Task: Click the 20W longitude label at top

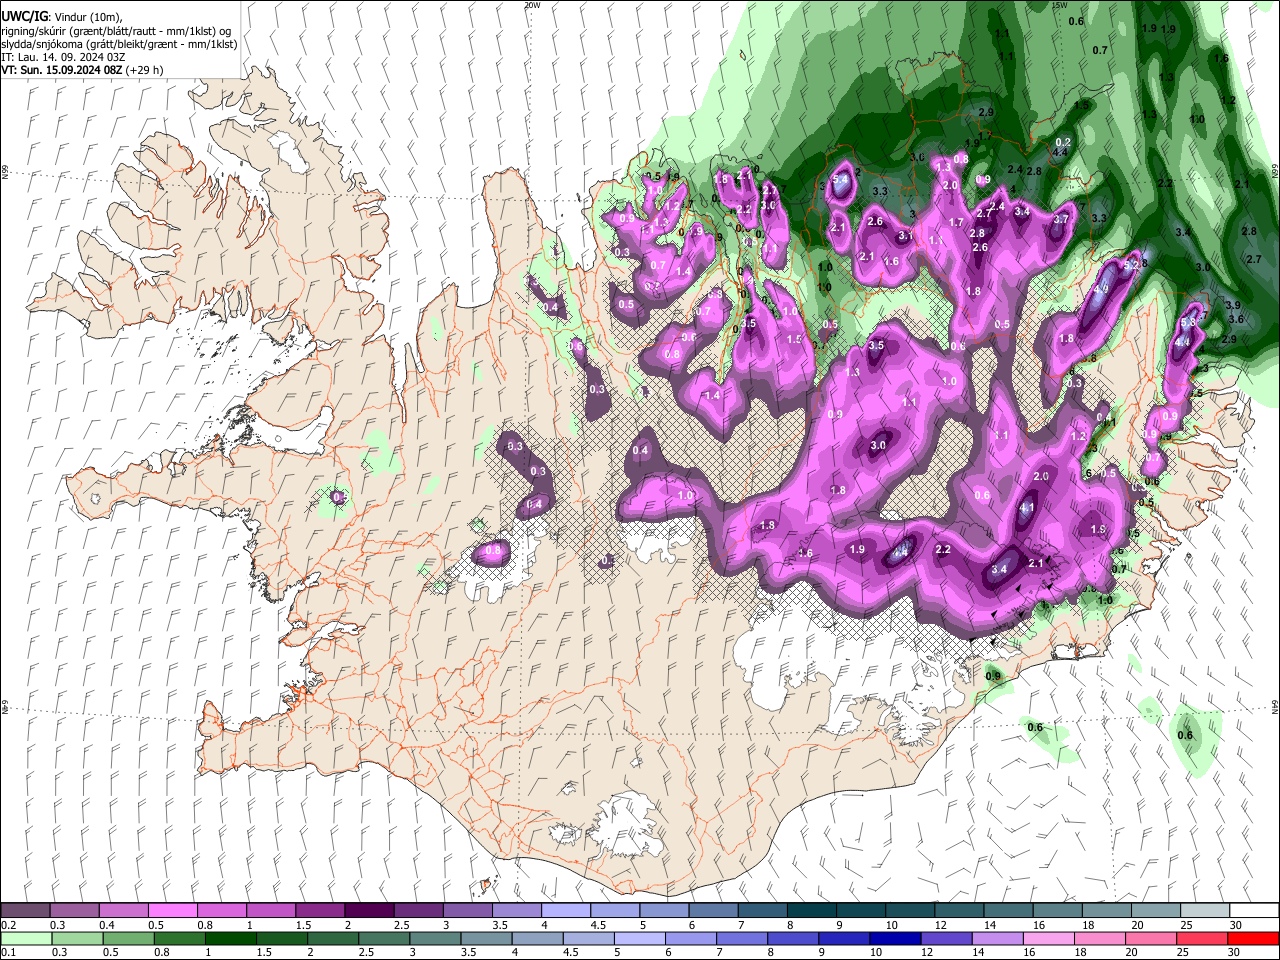Action: pyautogui.click(x=532, y=5)
